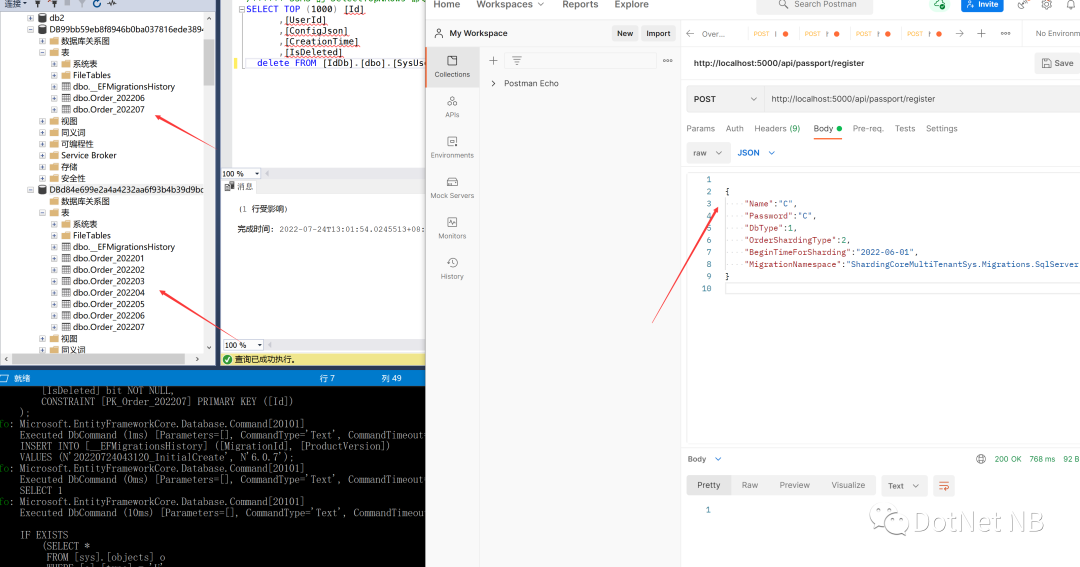Image resolution: width=1080 pixels, height=567 pixels.
Task: Expand the Postman Echo collection
Action: (493, 83)
